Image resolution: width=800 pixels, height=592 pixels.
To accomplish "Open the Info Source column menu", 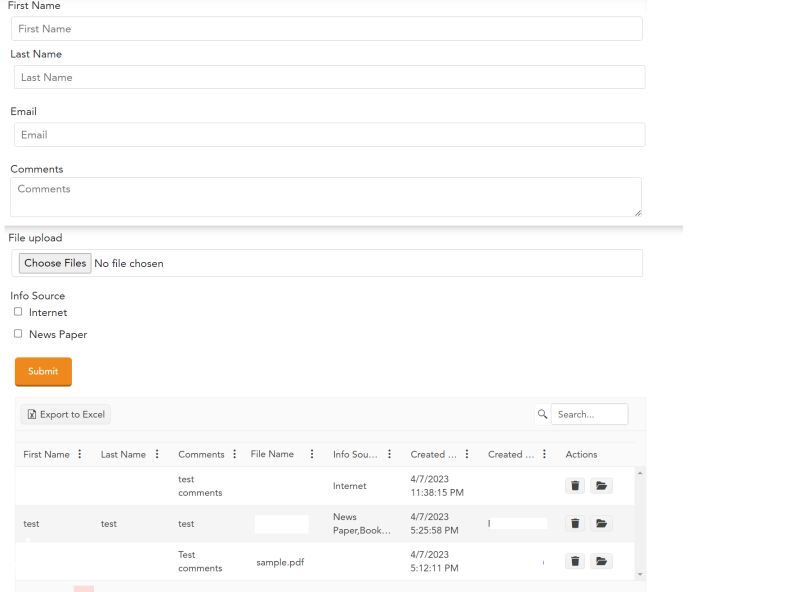I will [x=389, y=454].
